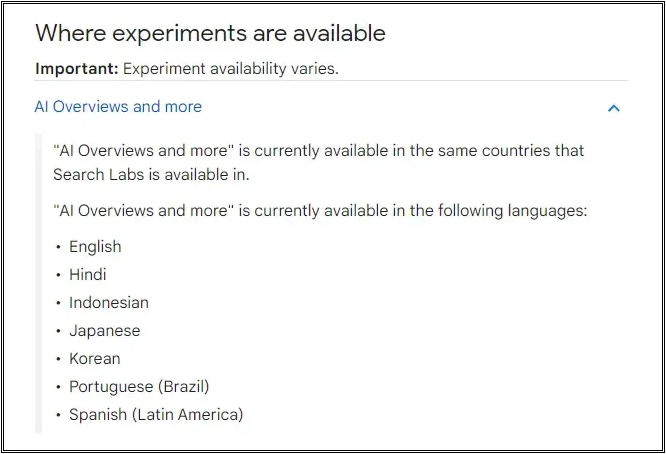Screen dimensions: 666x454
Task: Click the Where experiments are available heading
Action: coord(210,33)
